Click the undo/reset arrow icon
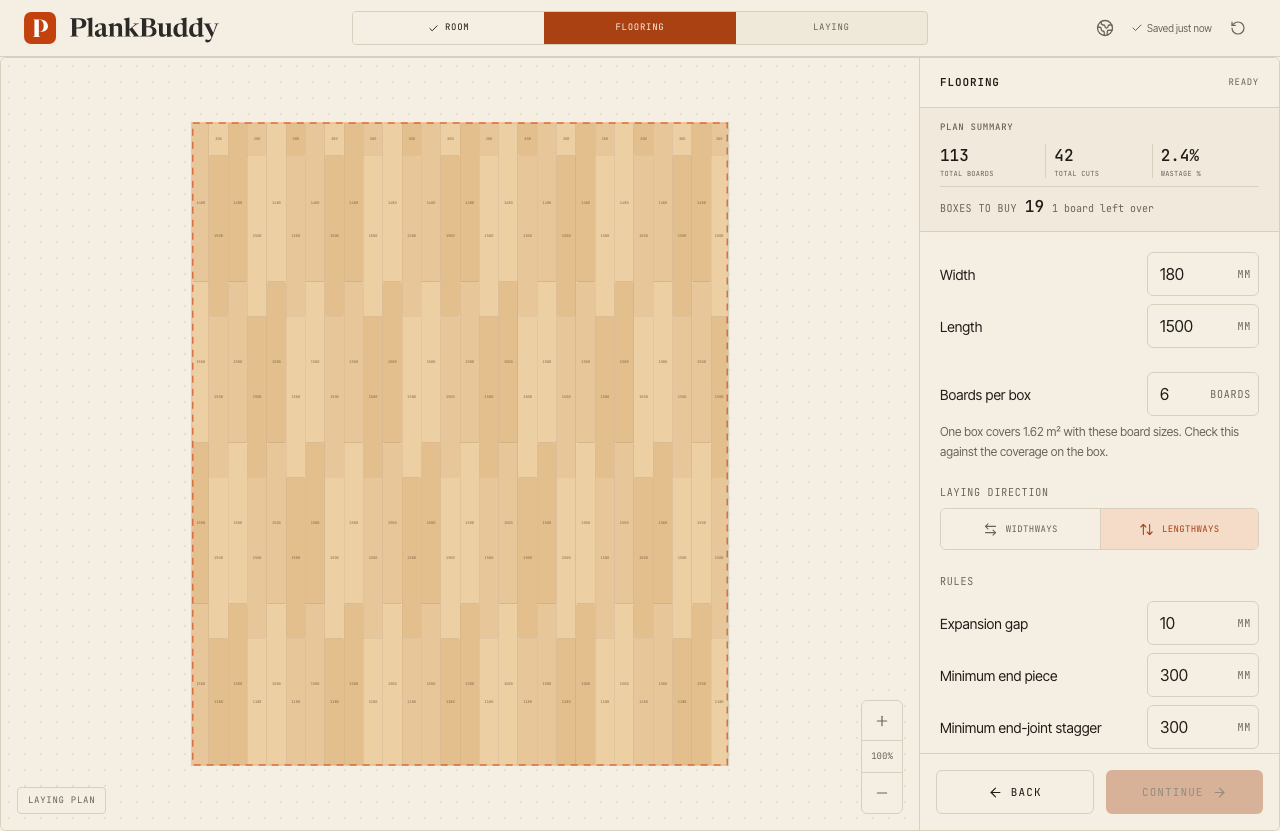 (x=1238, y=28)
